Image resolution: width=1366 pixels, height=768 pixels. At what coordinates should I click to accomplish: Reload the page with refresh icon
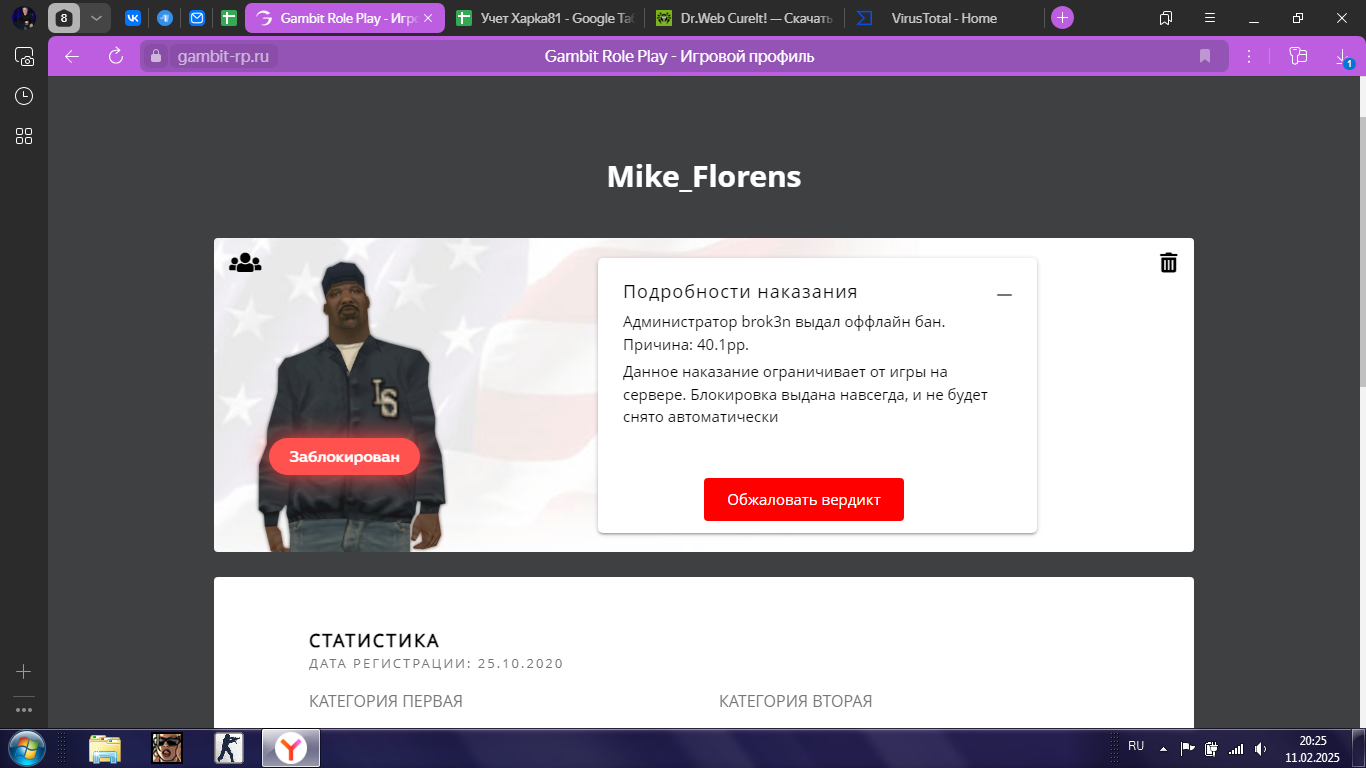tap(116, 56)
